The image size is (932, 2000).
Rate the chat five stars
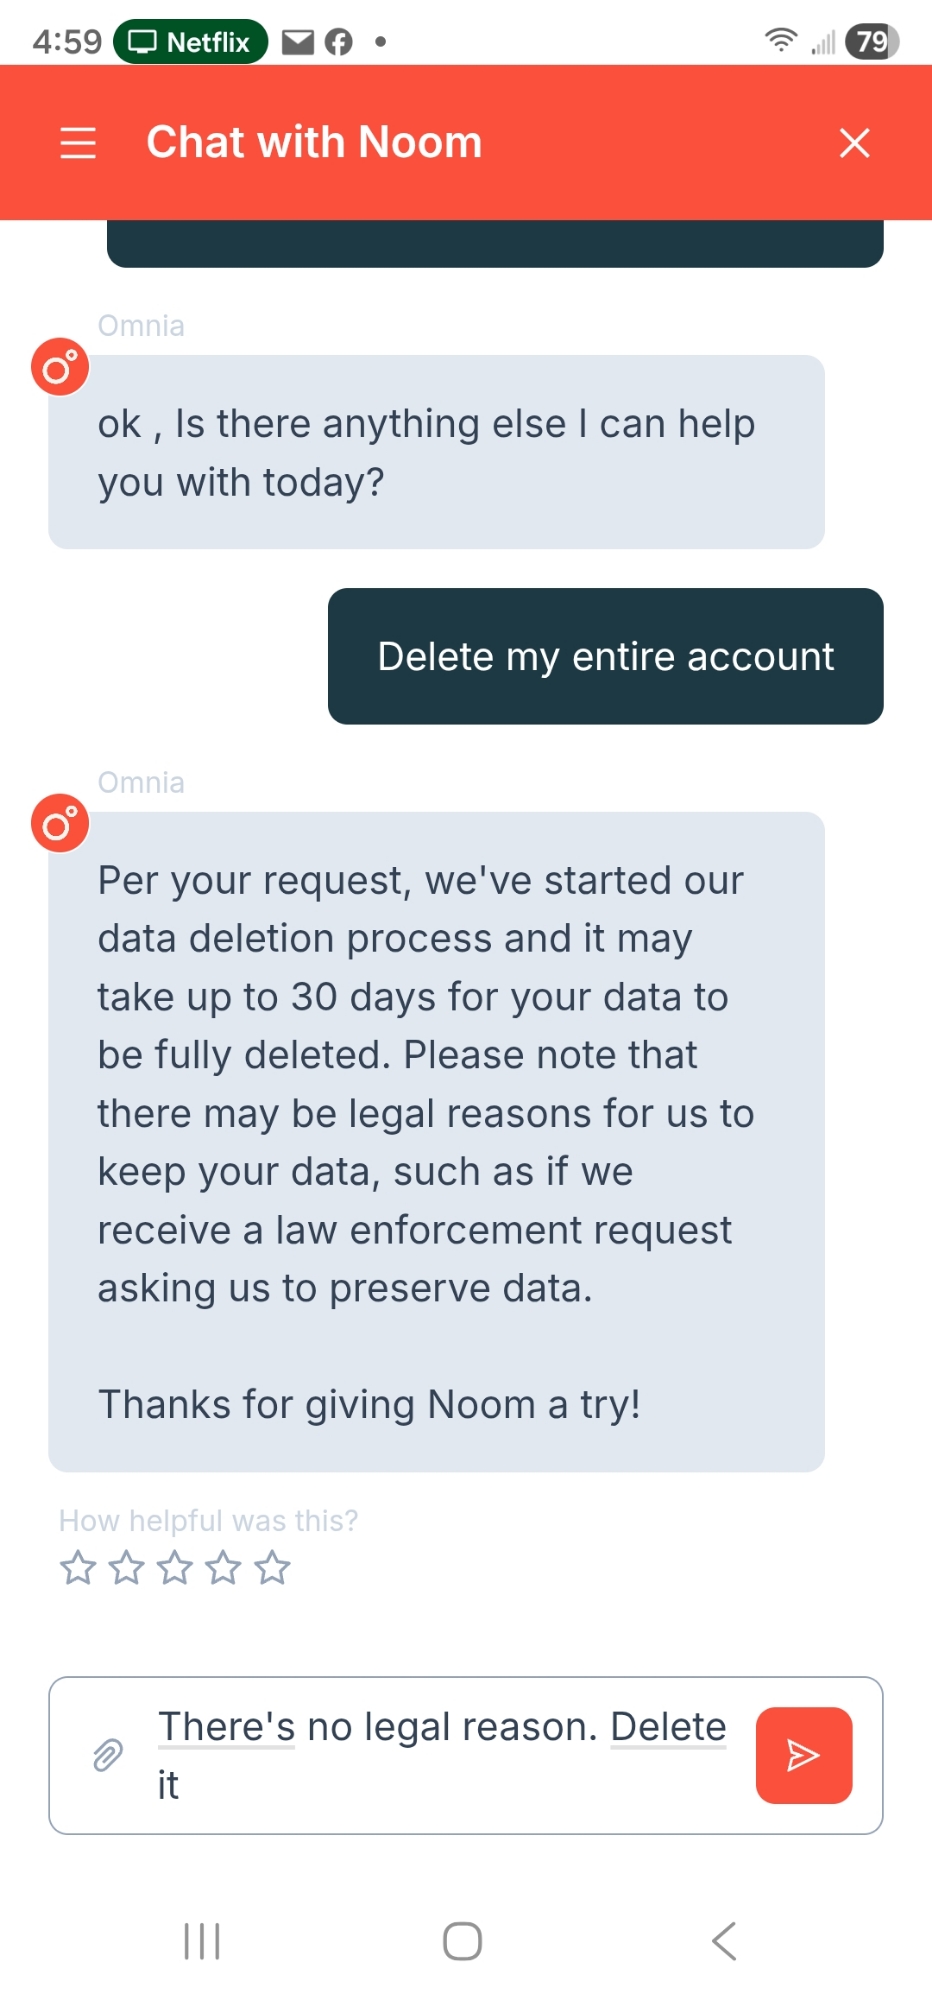click(x=272, y=1568)
